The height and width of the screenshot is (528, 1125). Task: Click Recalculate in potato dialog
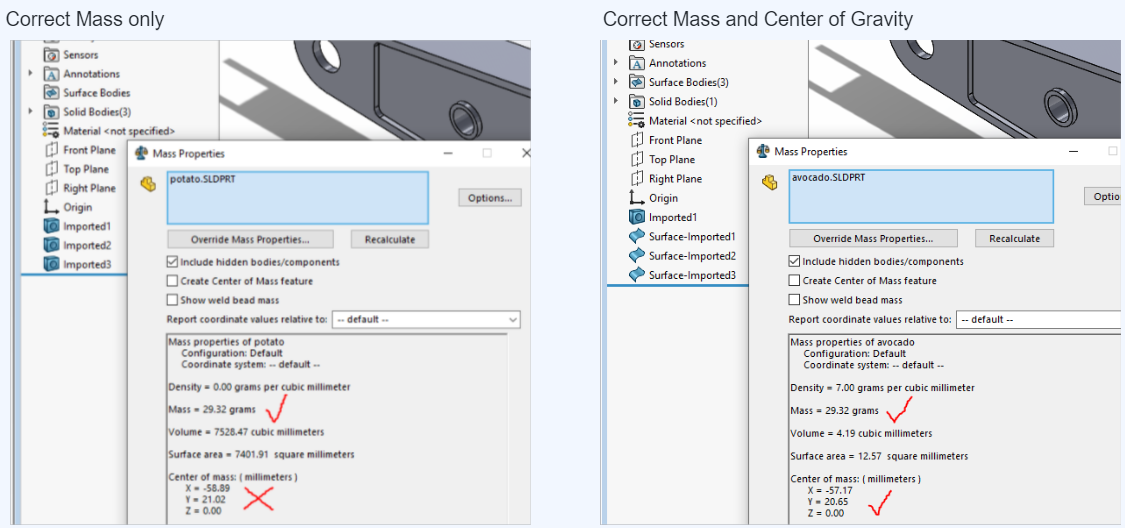[390, 239]
